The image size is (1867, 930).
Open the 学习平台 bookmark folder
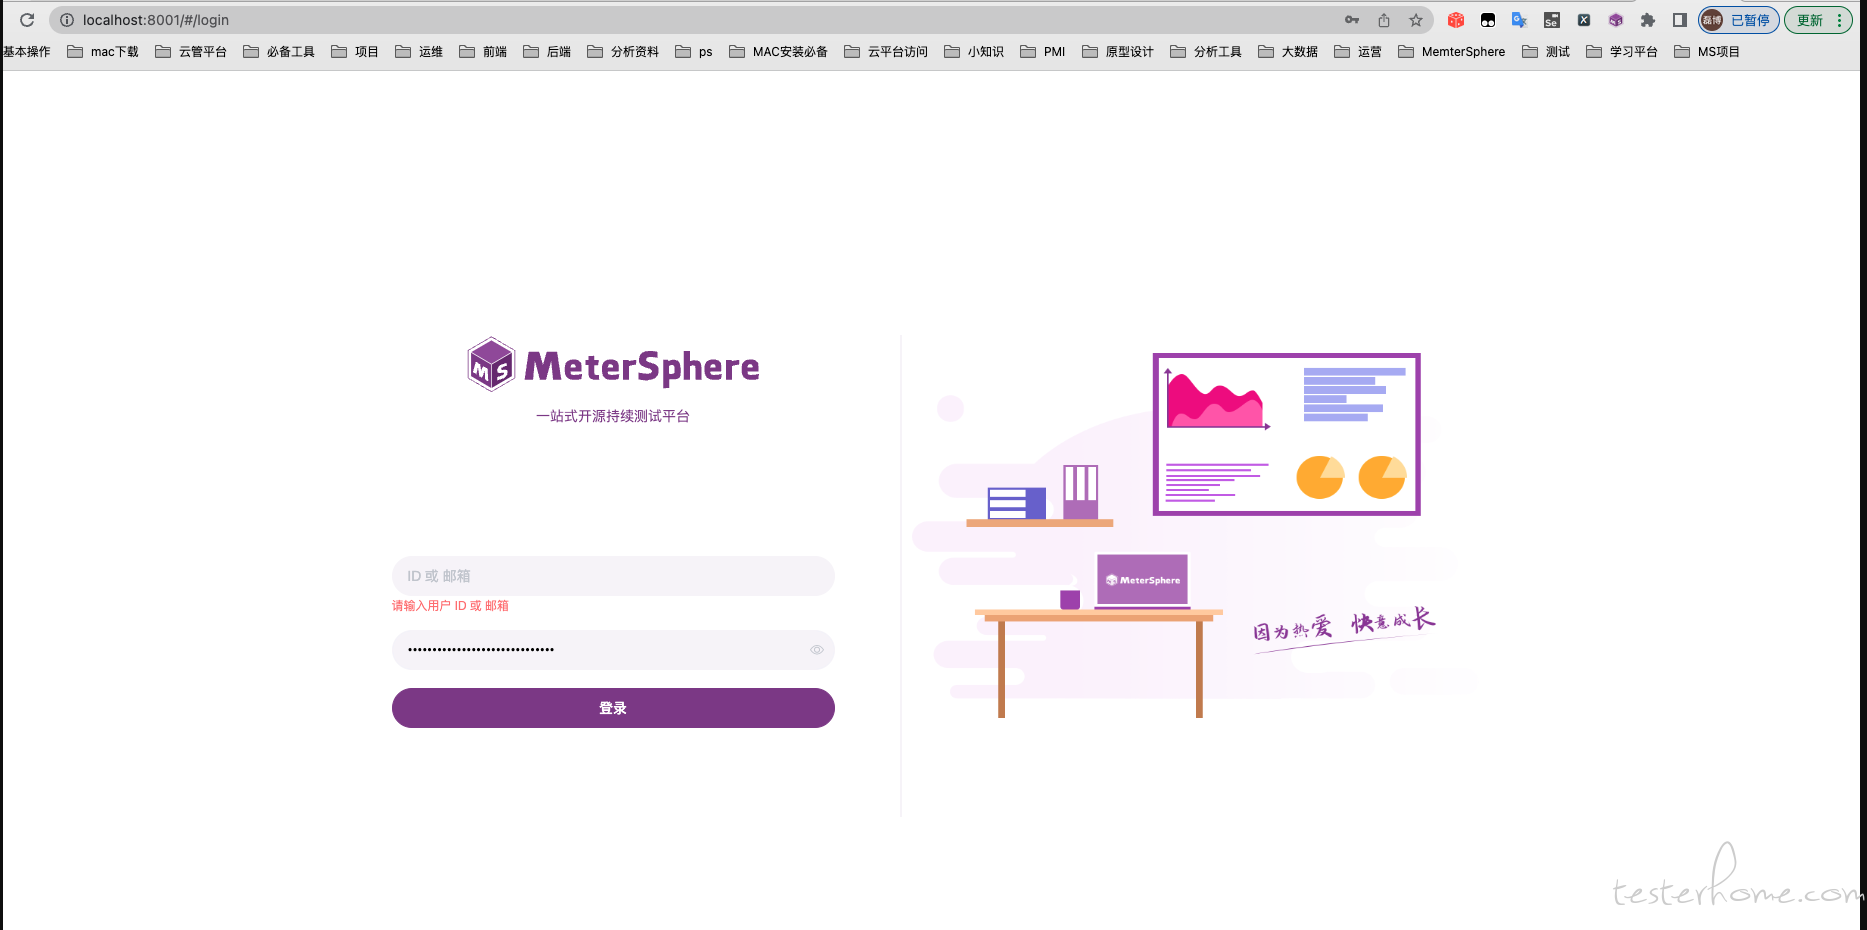pos(1622,52)
